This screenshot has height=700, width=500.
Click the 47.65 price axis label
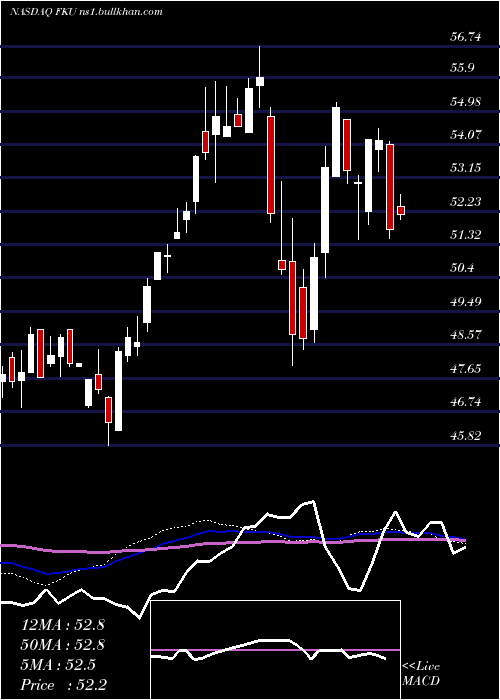click(466, 369)
